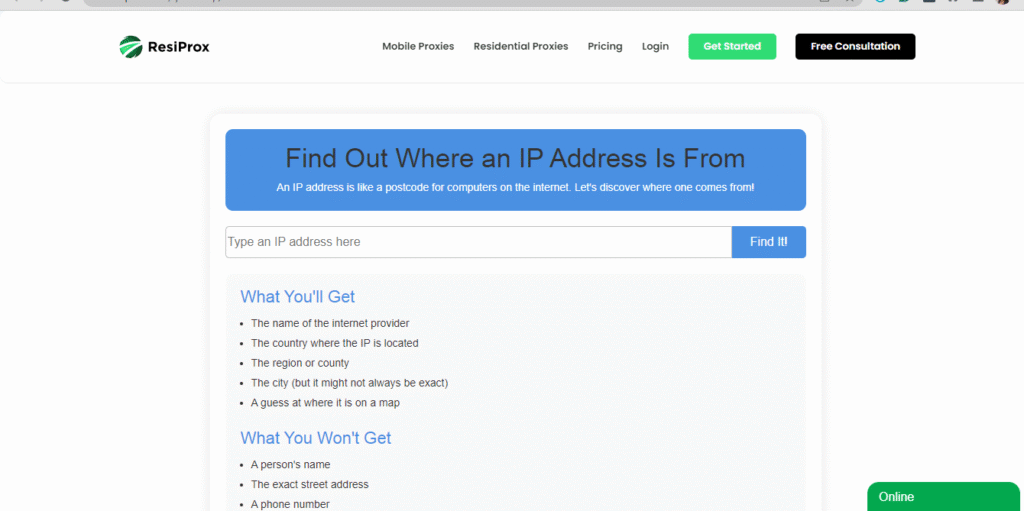Click the Chrome profile avatar icon
This screenshot has width=1024, height=511.
tap(1002, 2)
